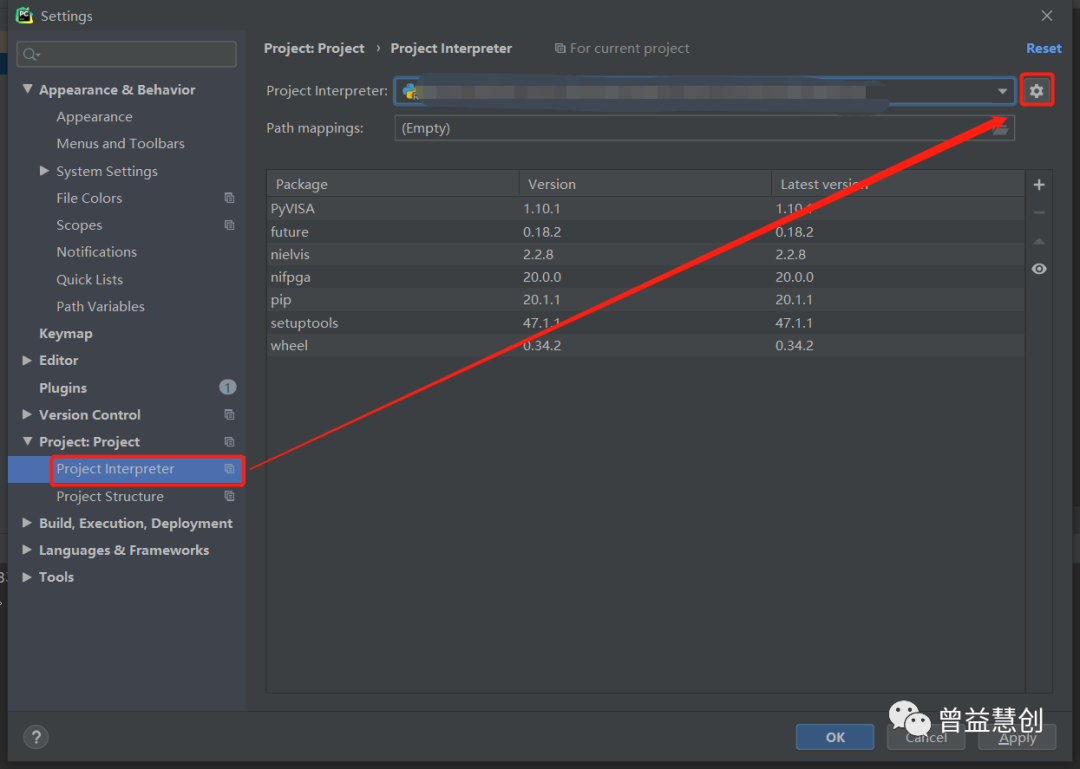
Task: Open the Project Interpreter dropdown
Action: click(x=1002, y=91)
